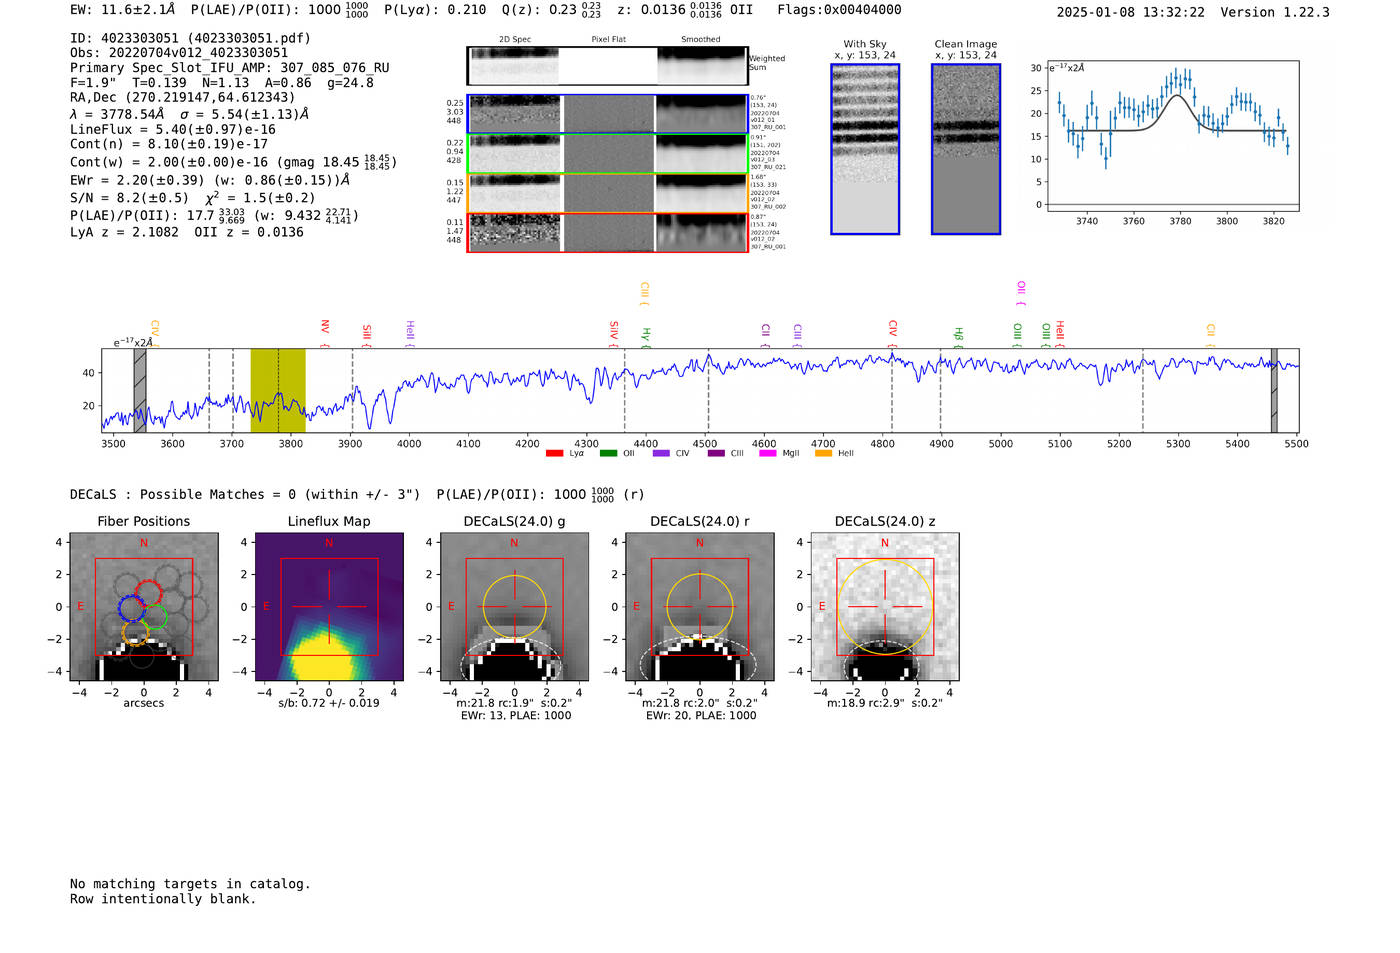
Task: Select the magenta MgII legend marker
Action: [767, 454]
